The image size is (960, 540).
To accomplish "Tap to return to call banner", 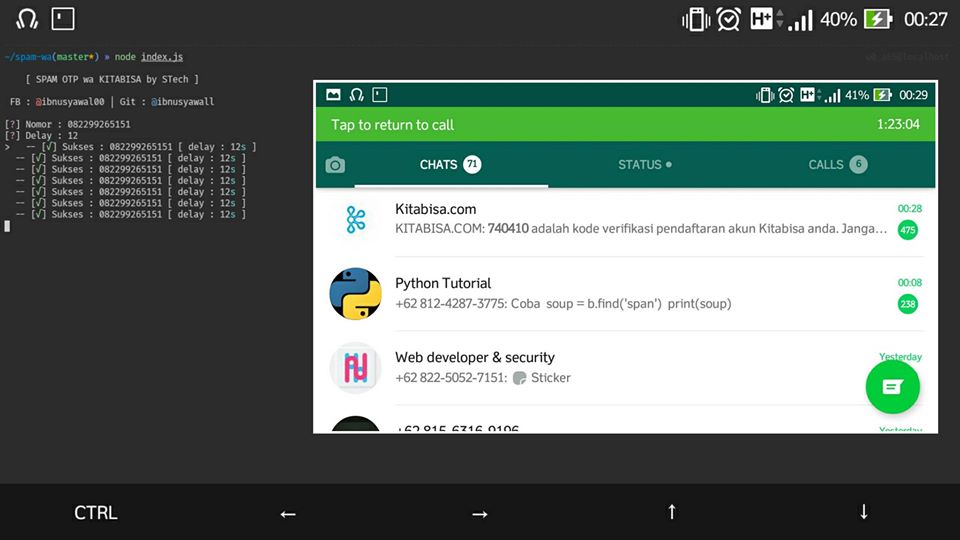I will 625,124.
